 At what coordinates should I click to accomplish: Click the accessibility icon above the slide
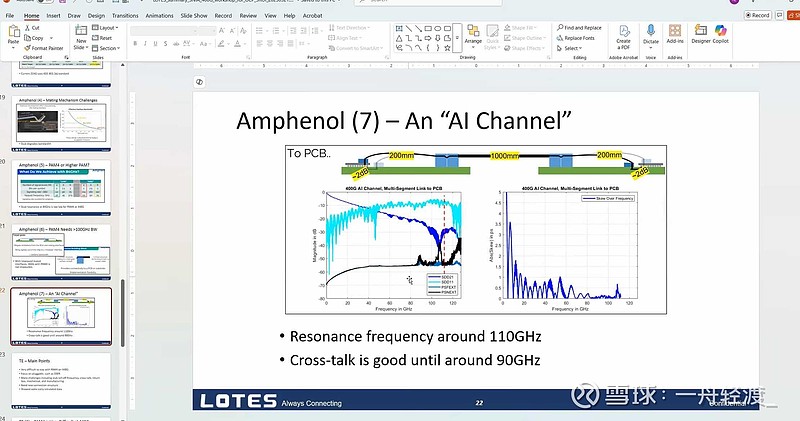tap(199, 82)
